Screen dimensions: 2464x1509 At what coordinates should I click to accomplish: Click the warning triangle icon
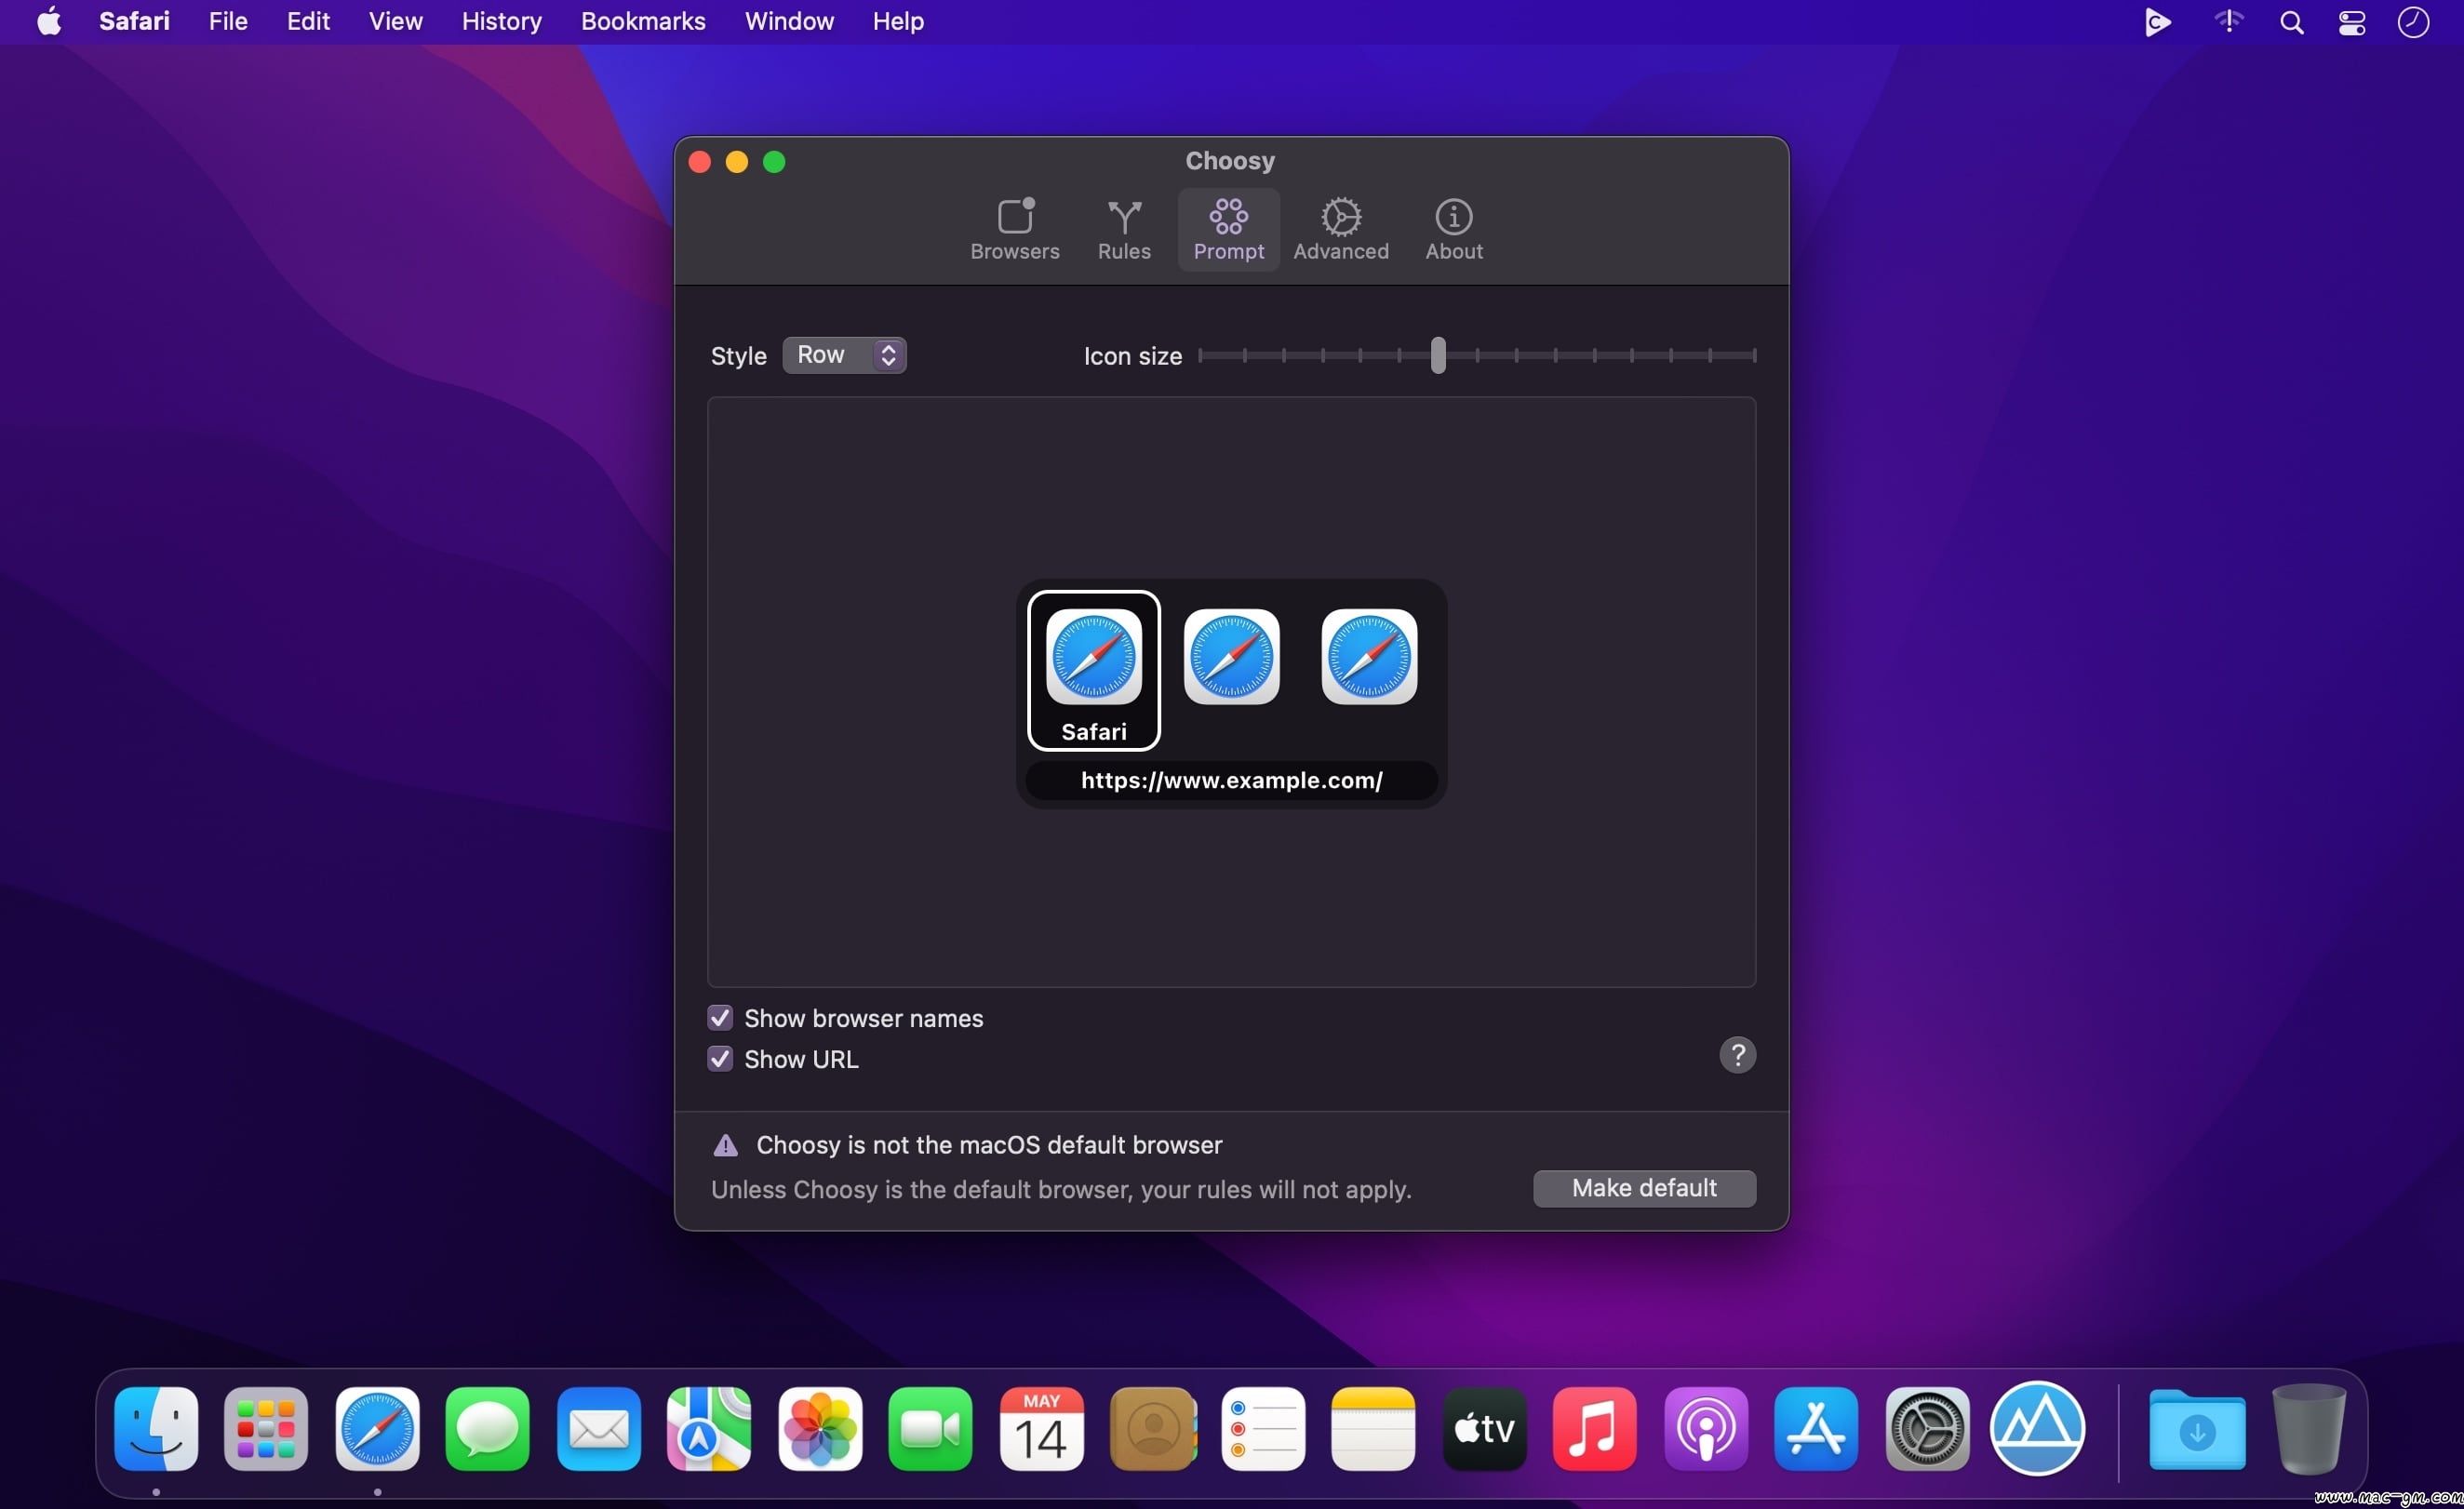coord(725,1145)
